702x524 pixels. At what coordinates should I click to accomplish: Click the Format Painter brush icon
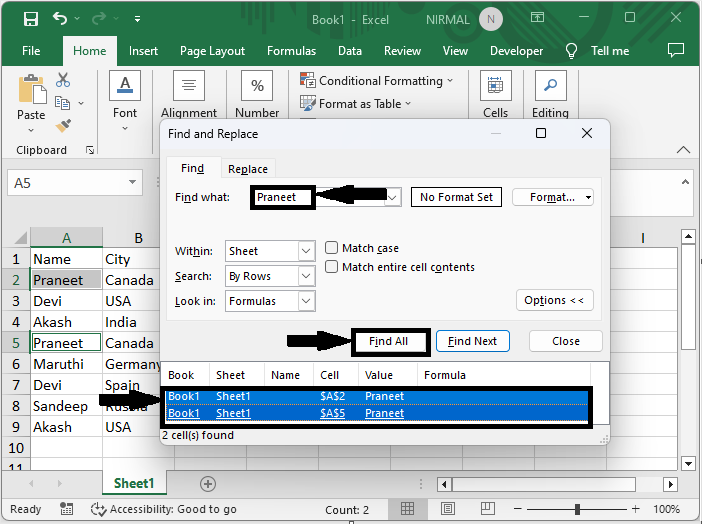[63, 126]
